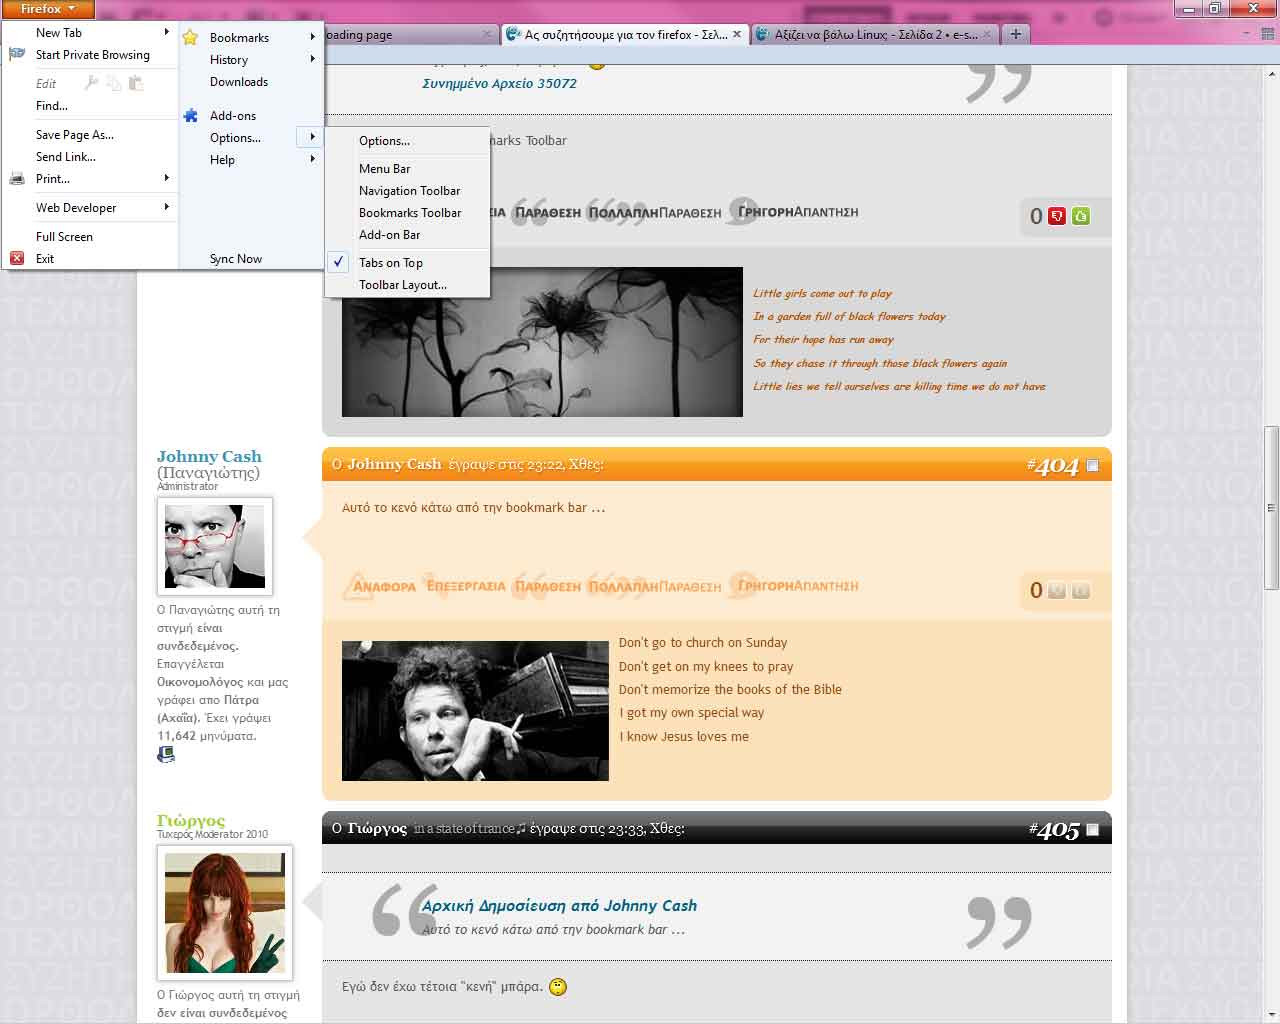The width and height of the screenshot is (1280, 1024).
Task: Click the favicon of the Linux tab
Action: pos(765,34)
